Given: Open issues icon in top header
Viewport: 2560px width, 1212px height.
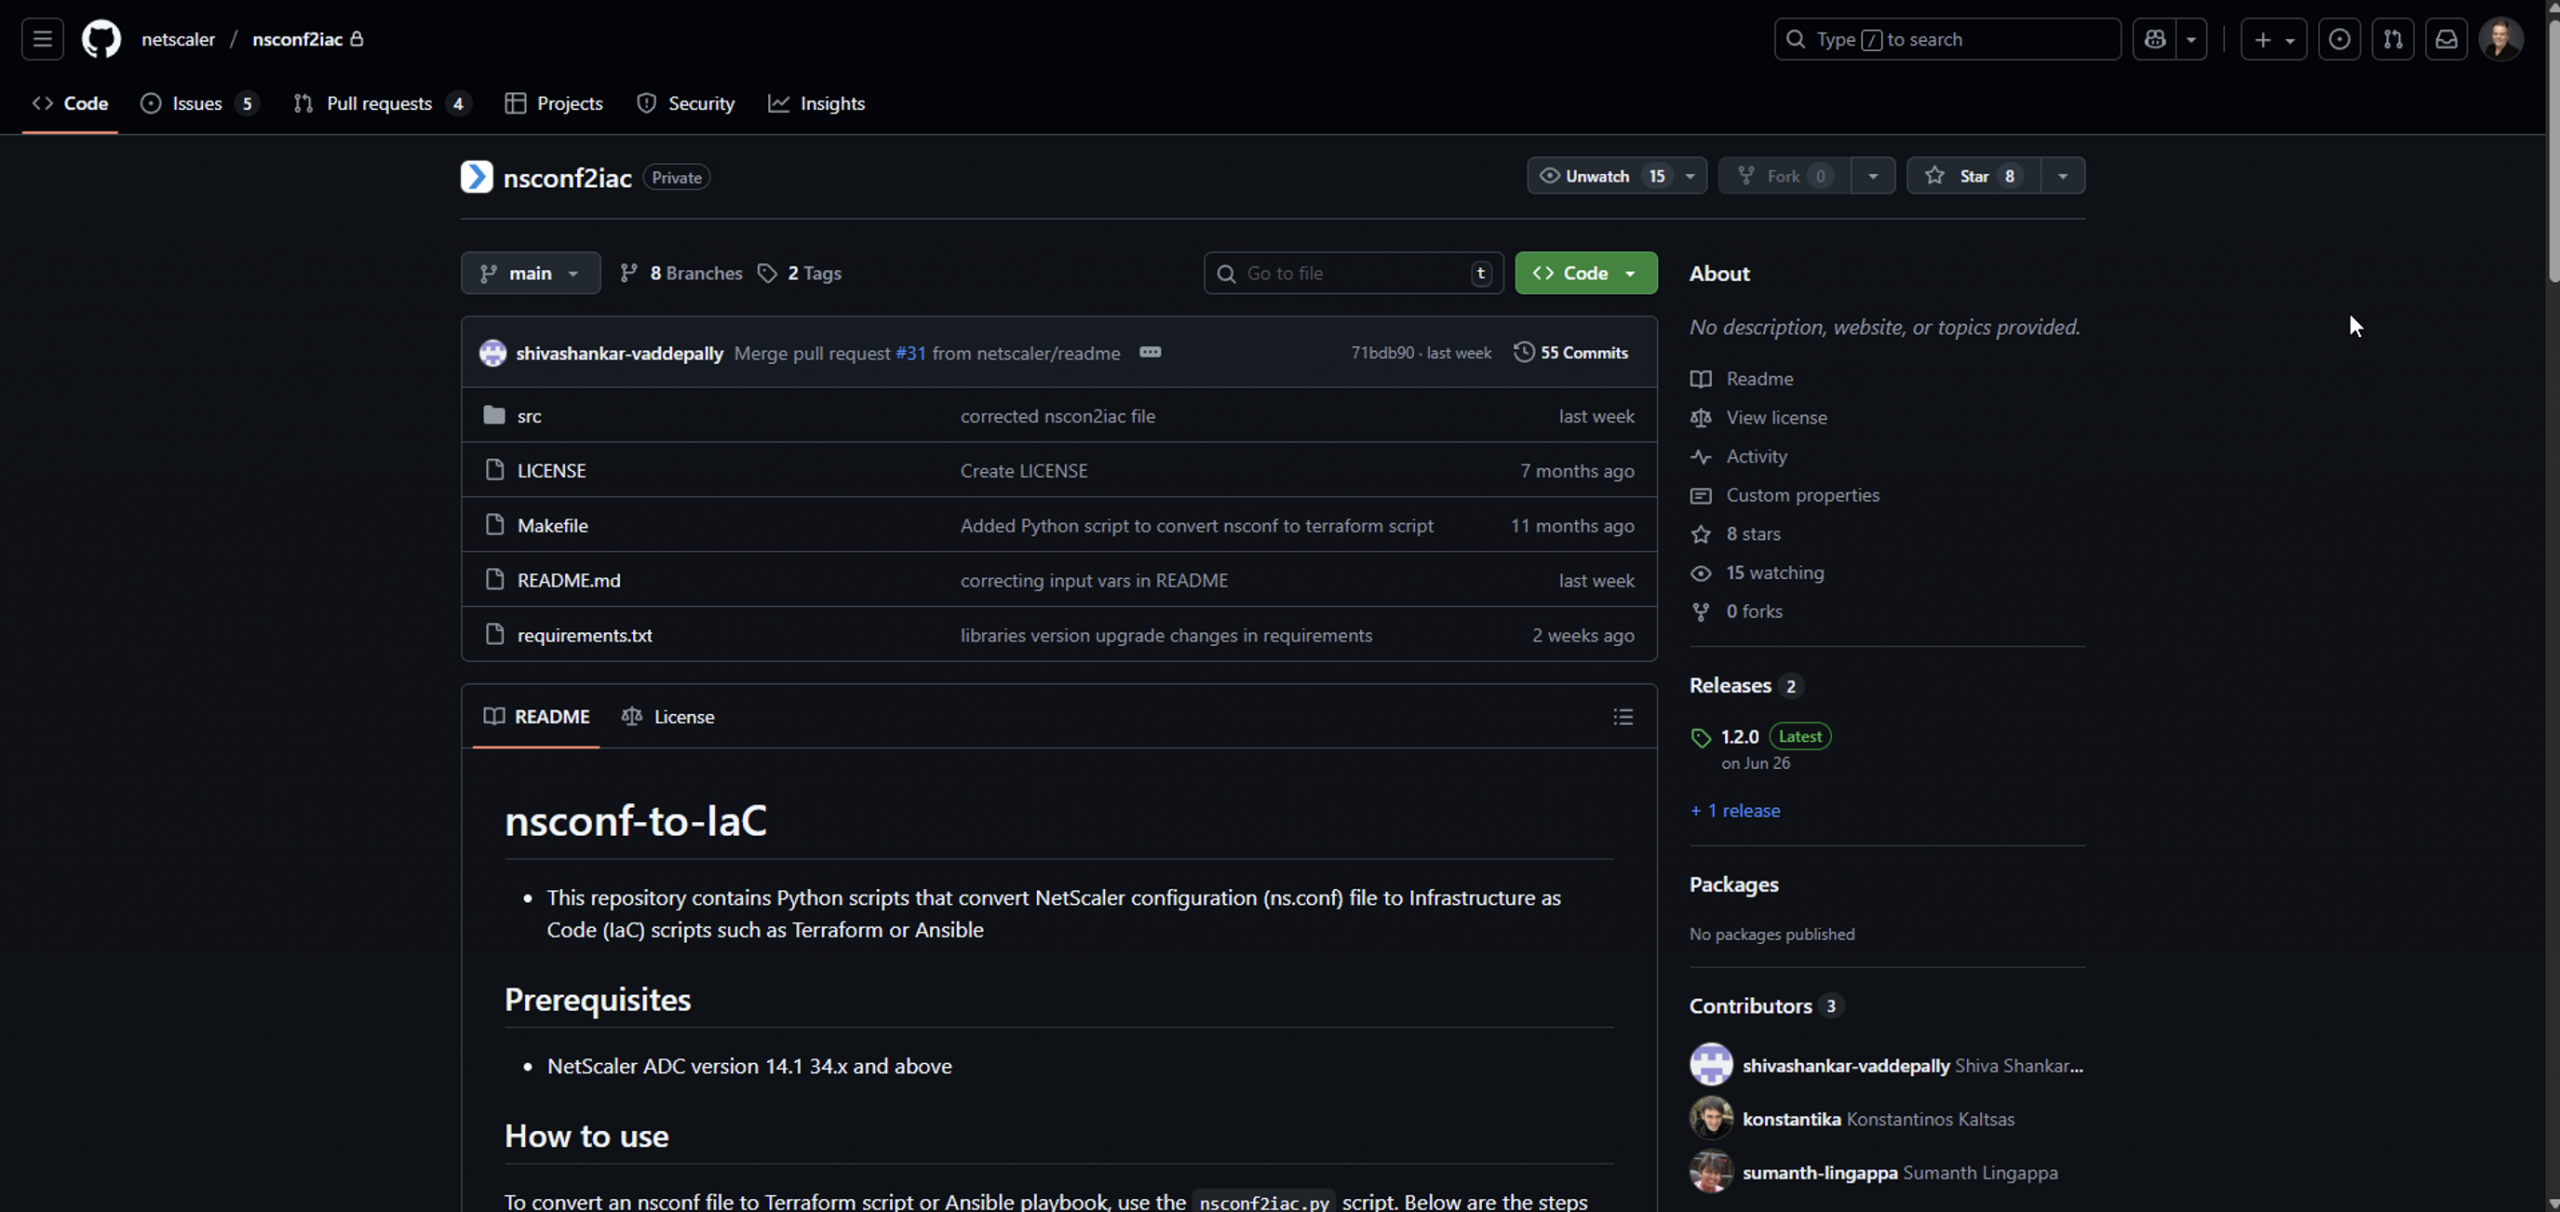Looking at the screenshot, I should tap(2339, 39).
